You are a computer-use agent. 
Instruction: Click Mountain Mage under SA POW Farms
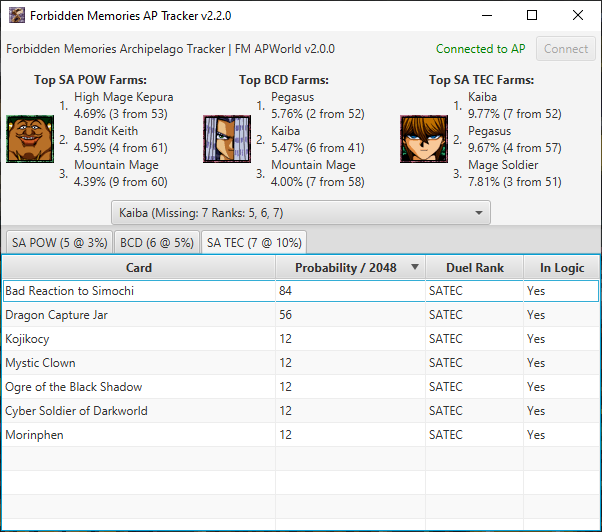(x=121, y=173)
